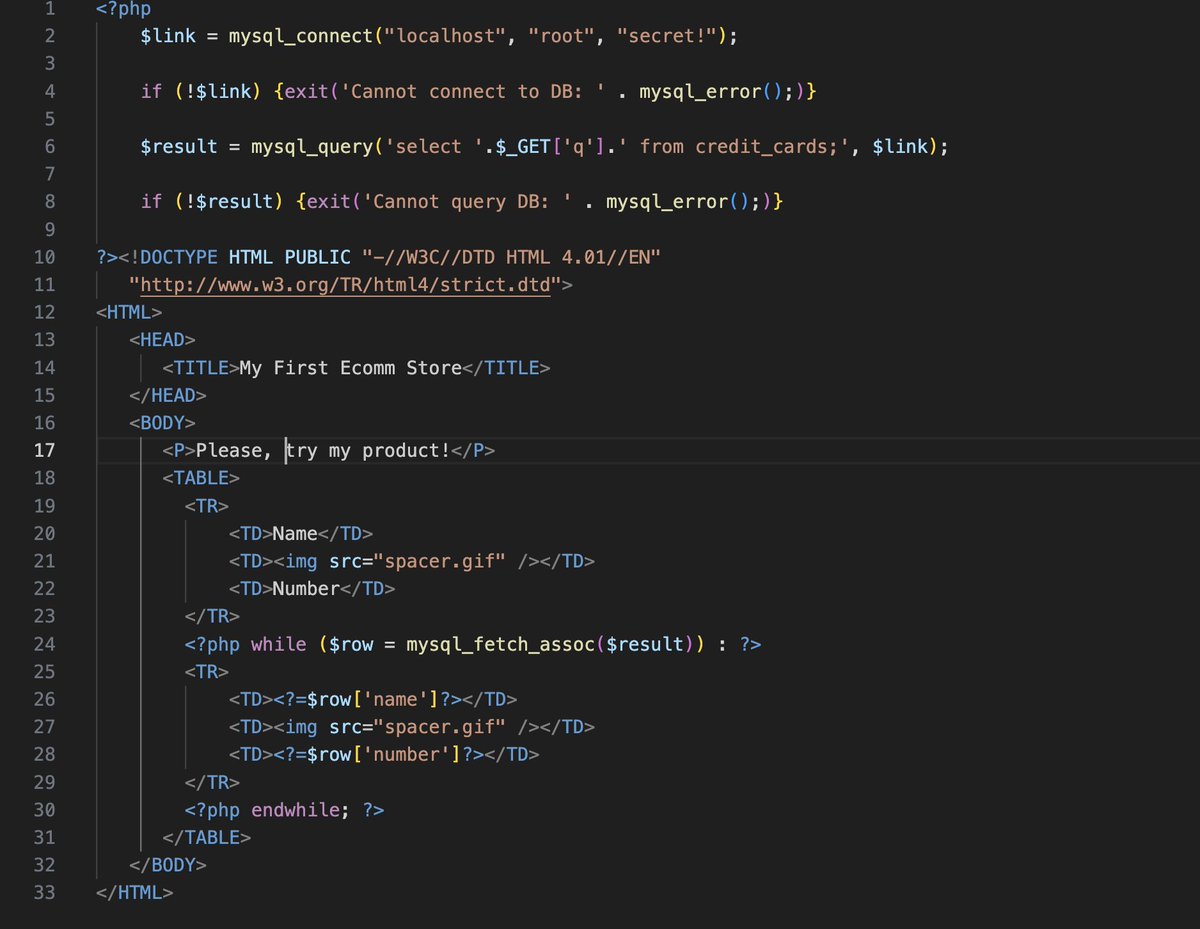Click the closing </HEAD> tag
1200x929 pixels.
click(168, 395)
